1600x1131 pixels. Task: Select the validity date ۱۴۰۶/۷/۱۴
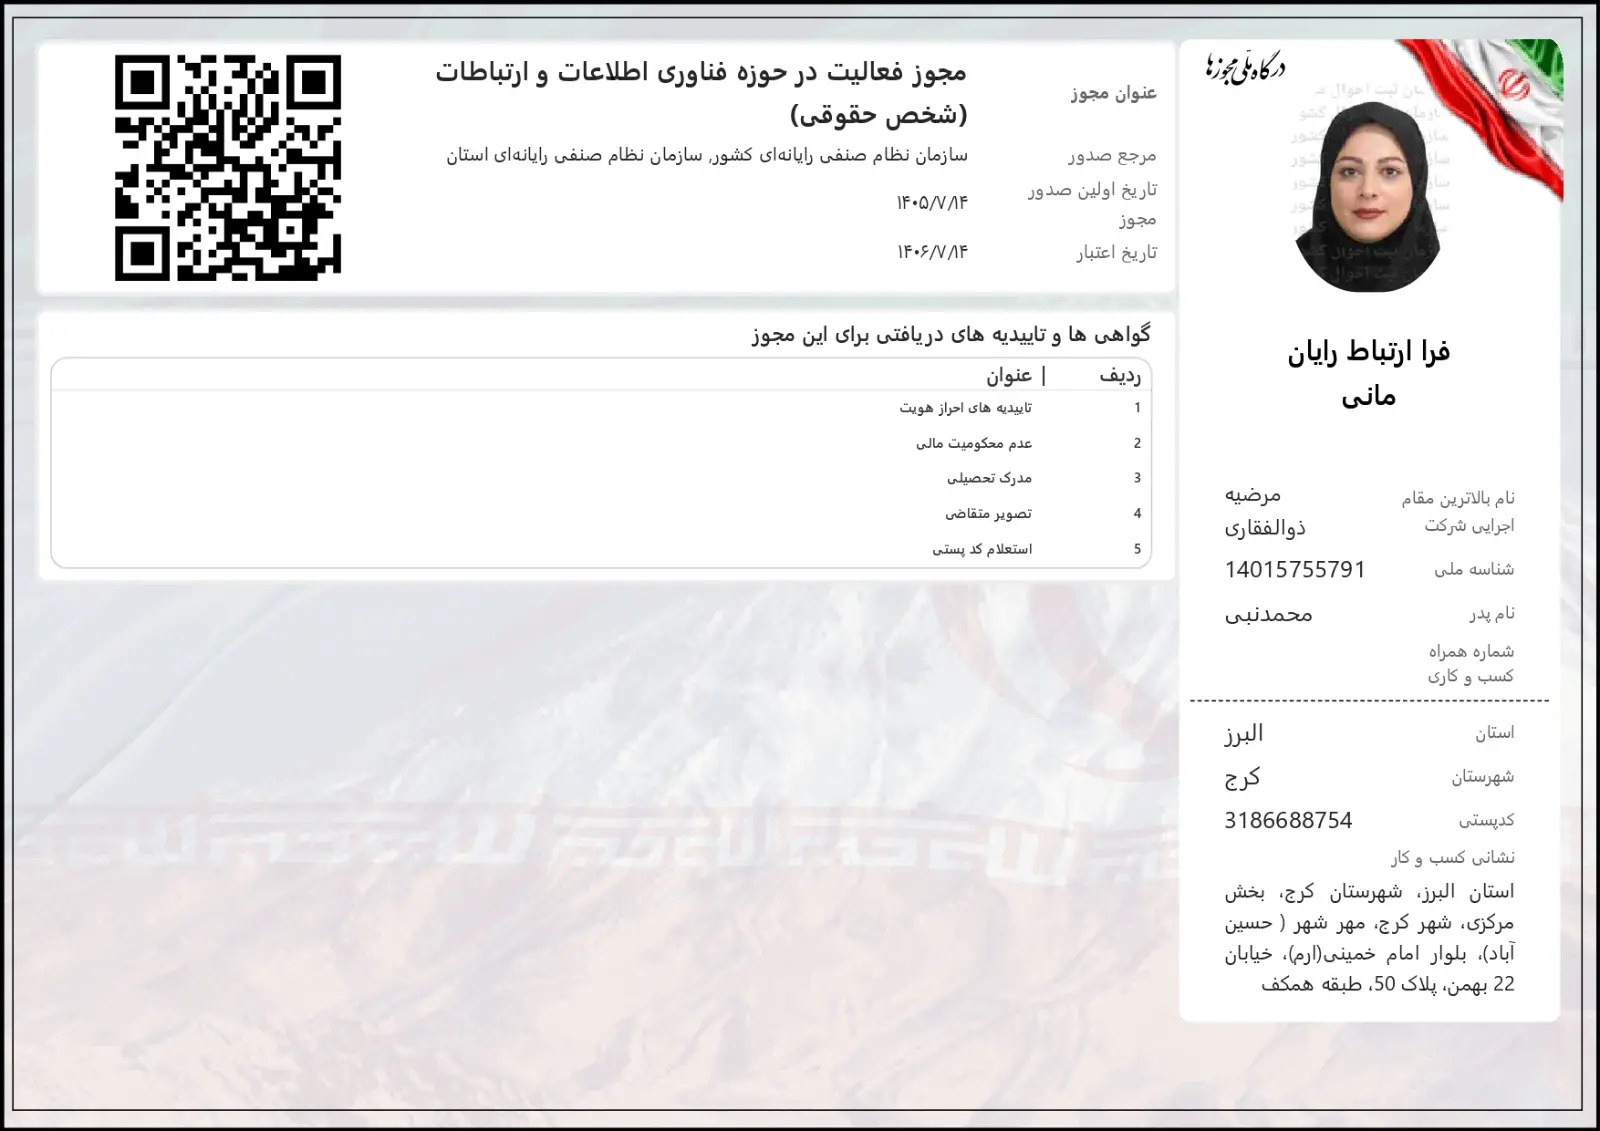932,252
